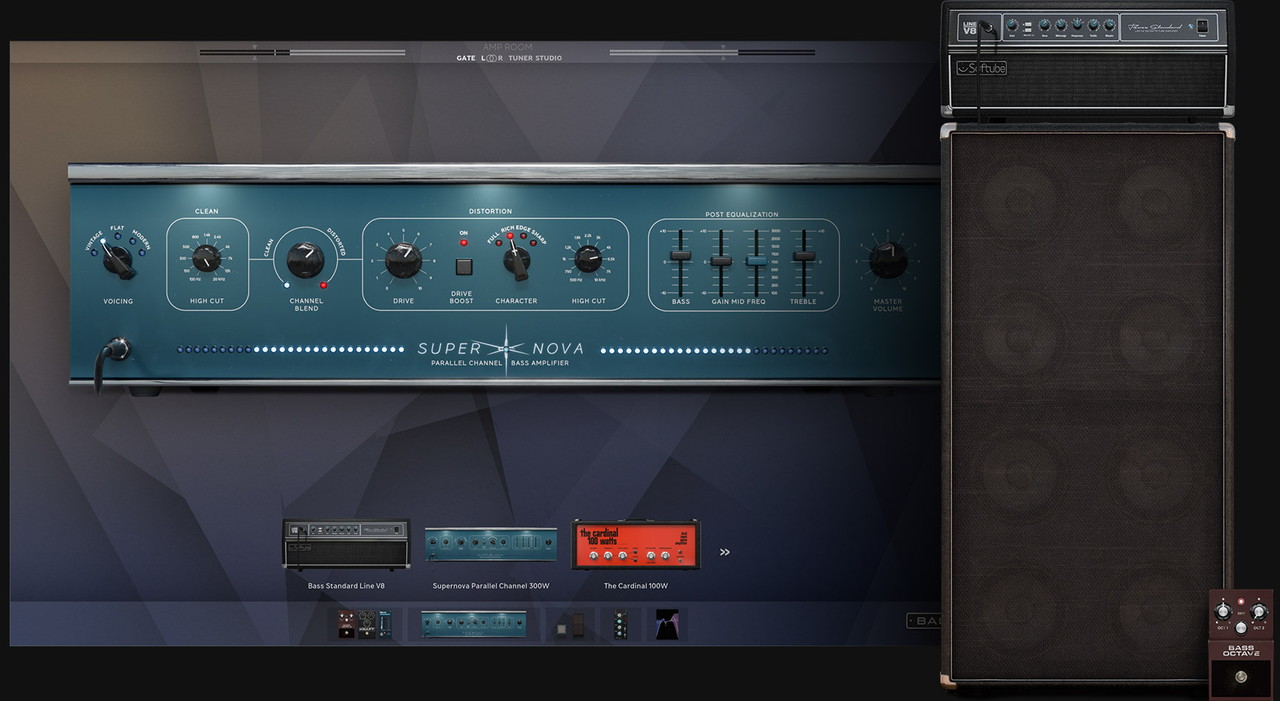
Task: Toggle the Drive Boost square button
Action: pos(463,267)
